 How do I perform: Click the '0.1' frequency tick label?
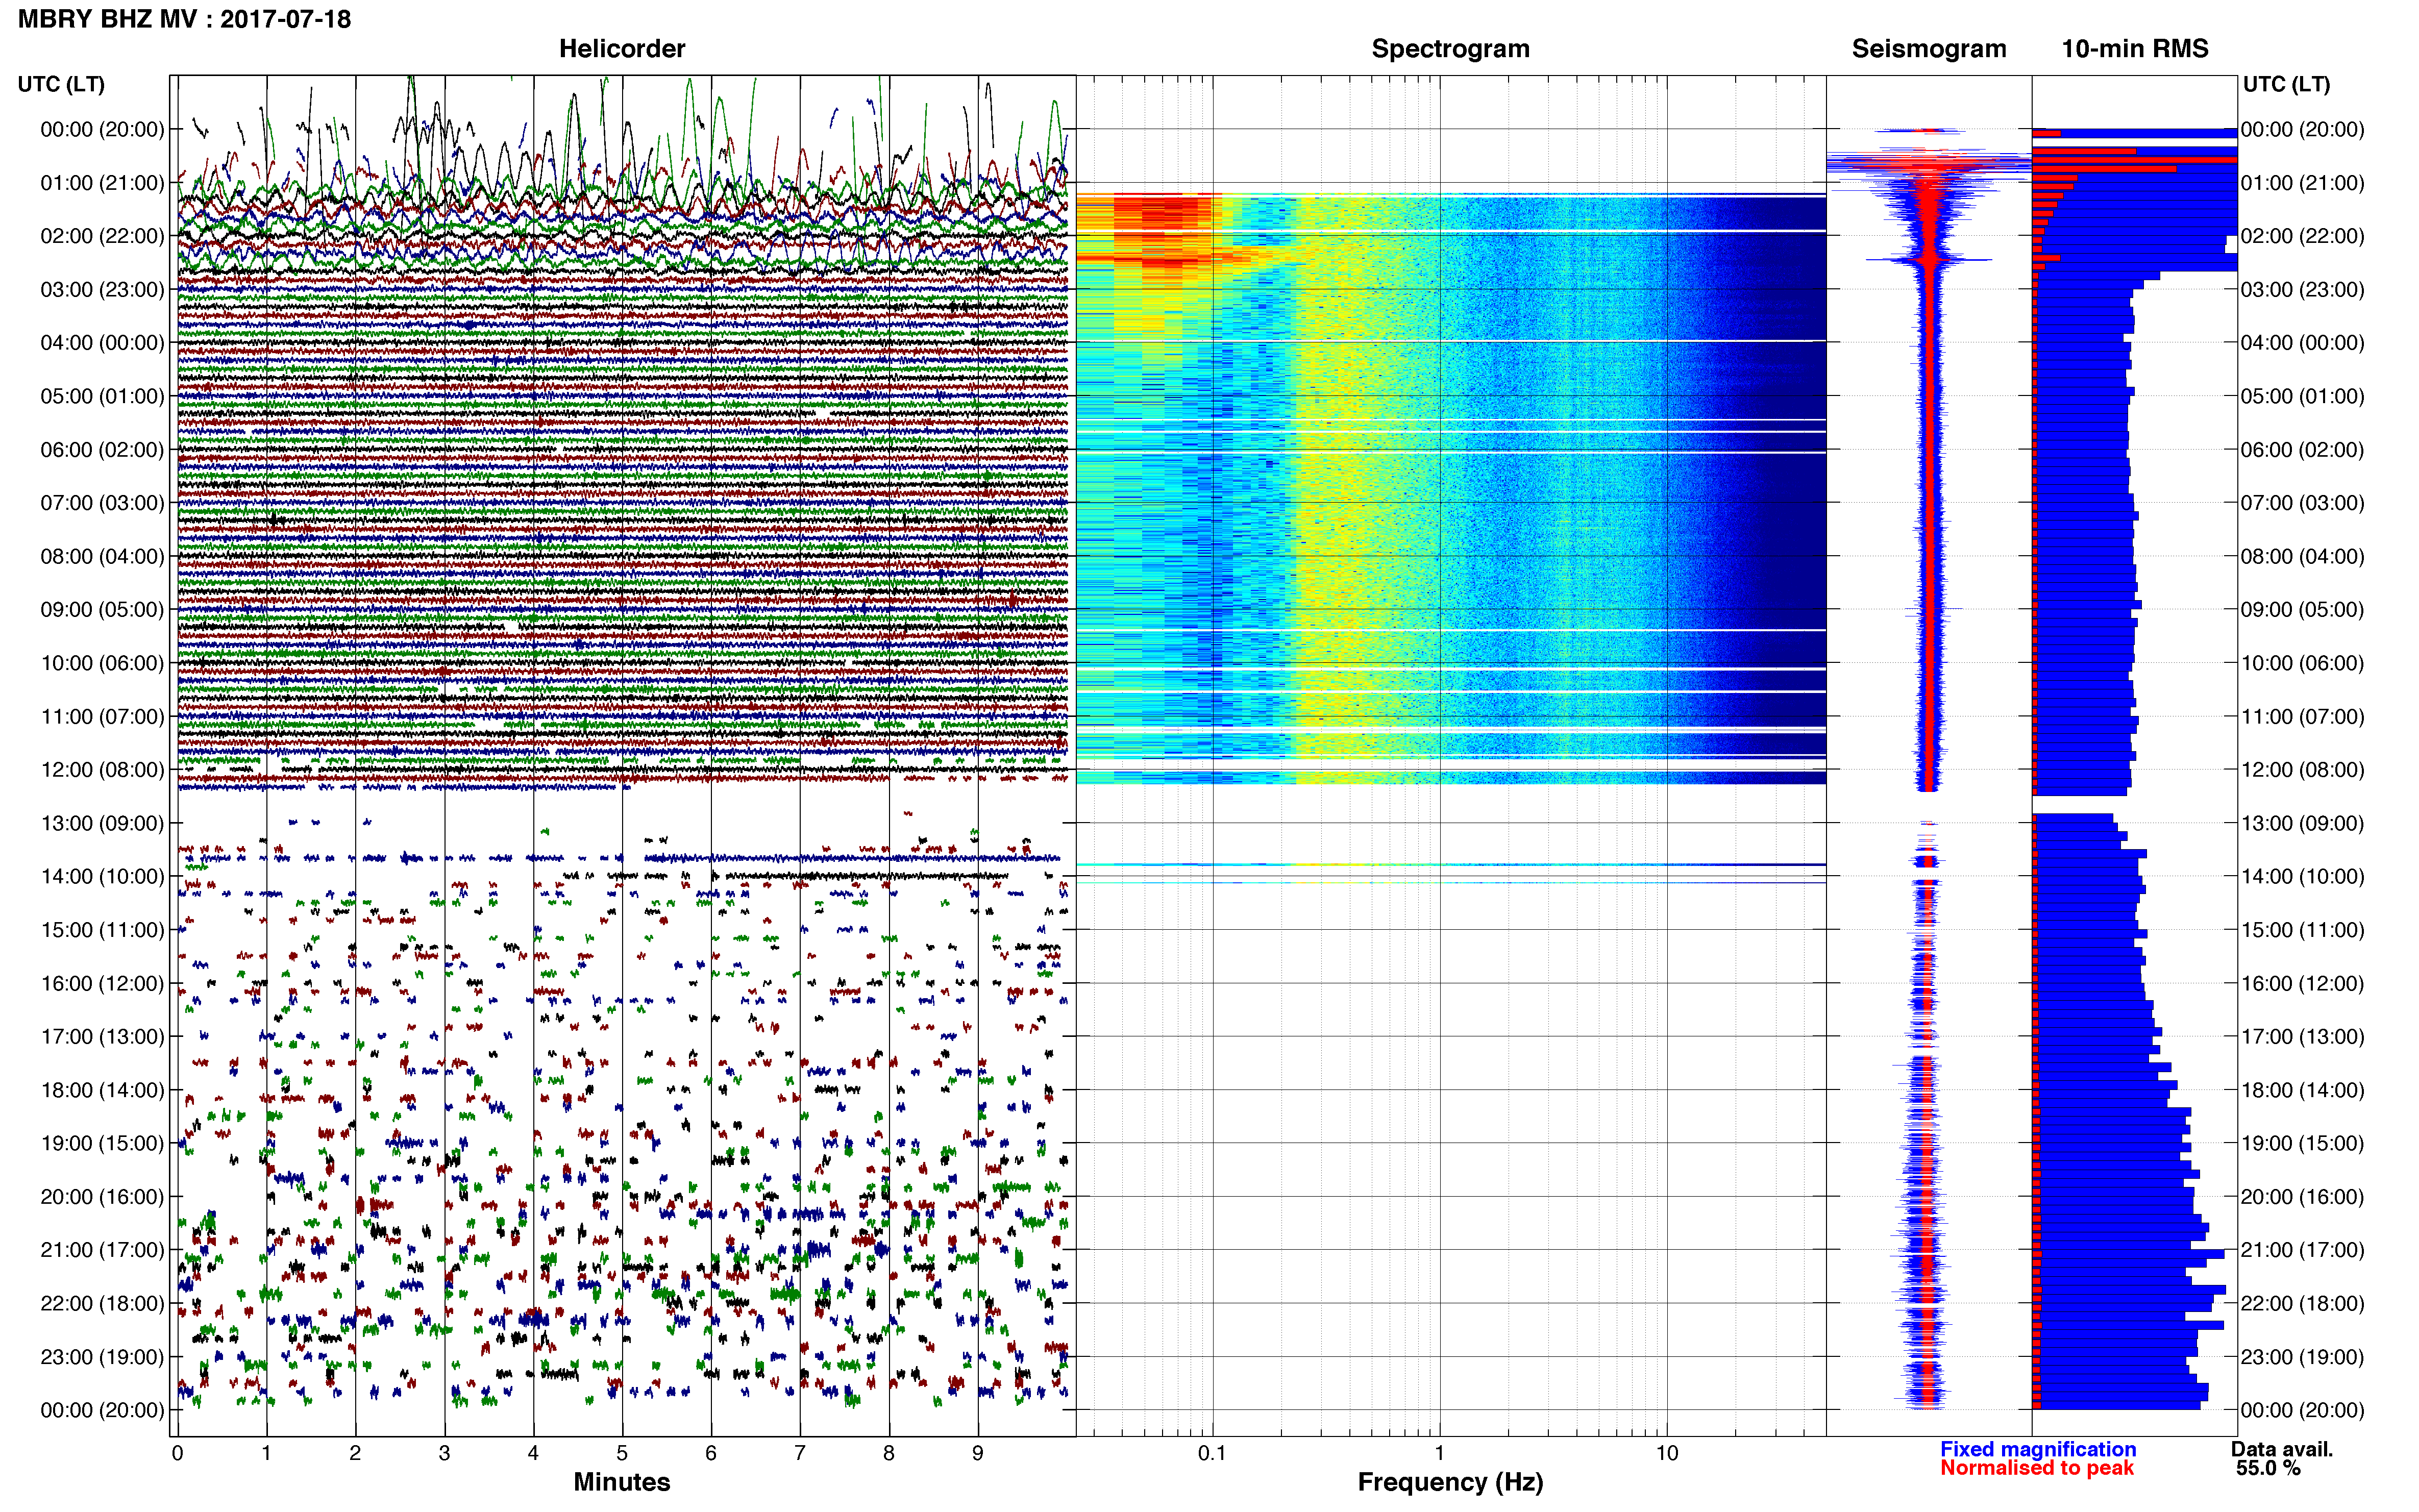pyautogui.click(x=1212, y=1453)
